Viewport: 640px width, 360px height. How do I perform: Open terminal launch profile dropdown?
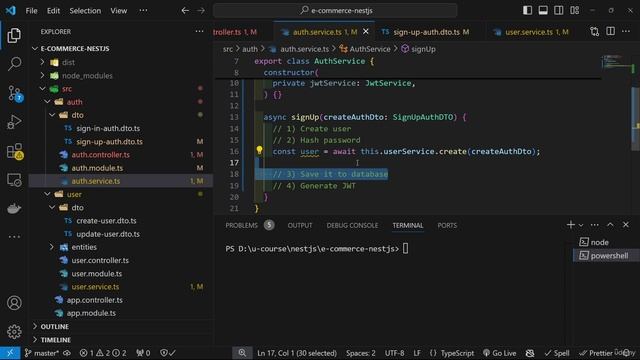(581, 225)
